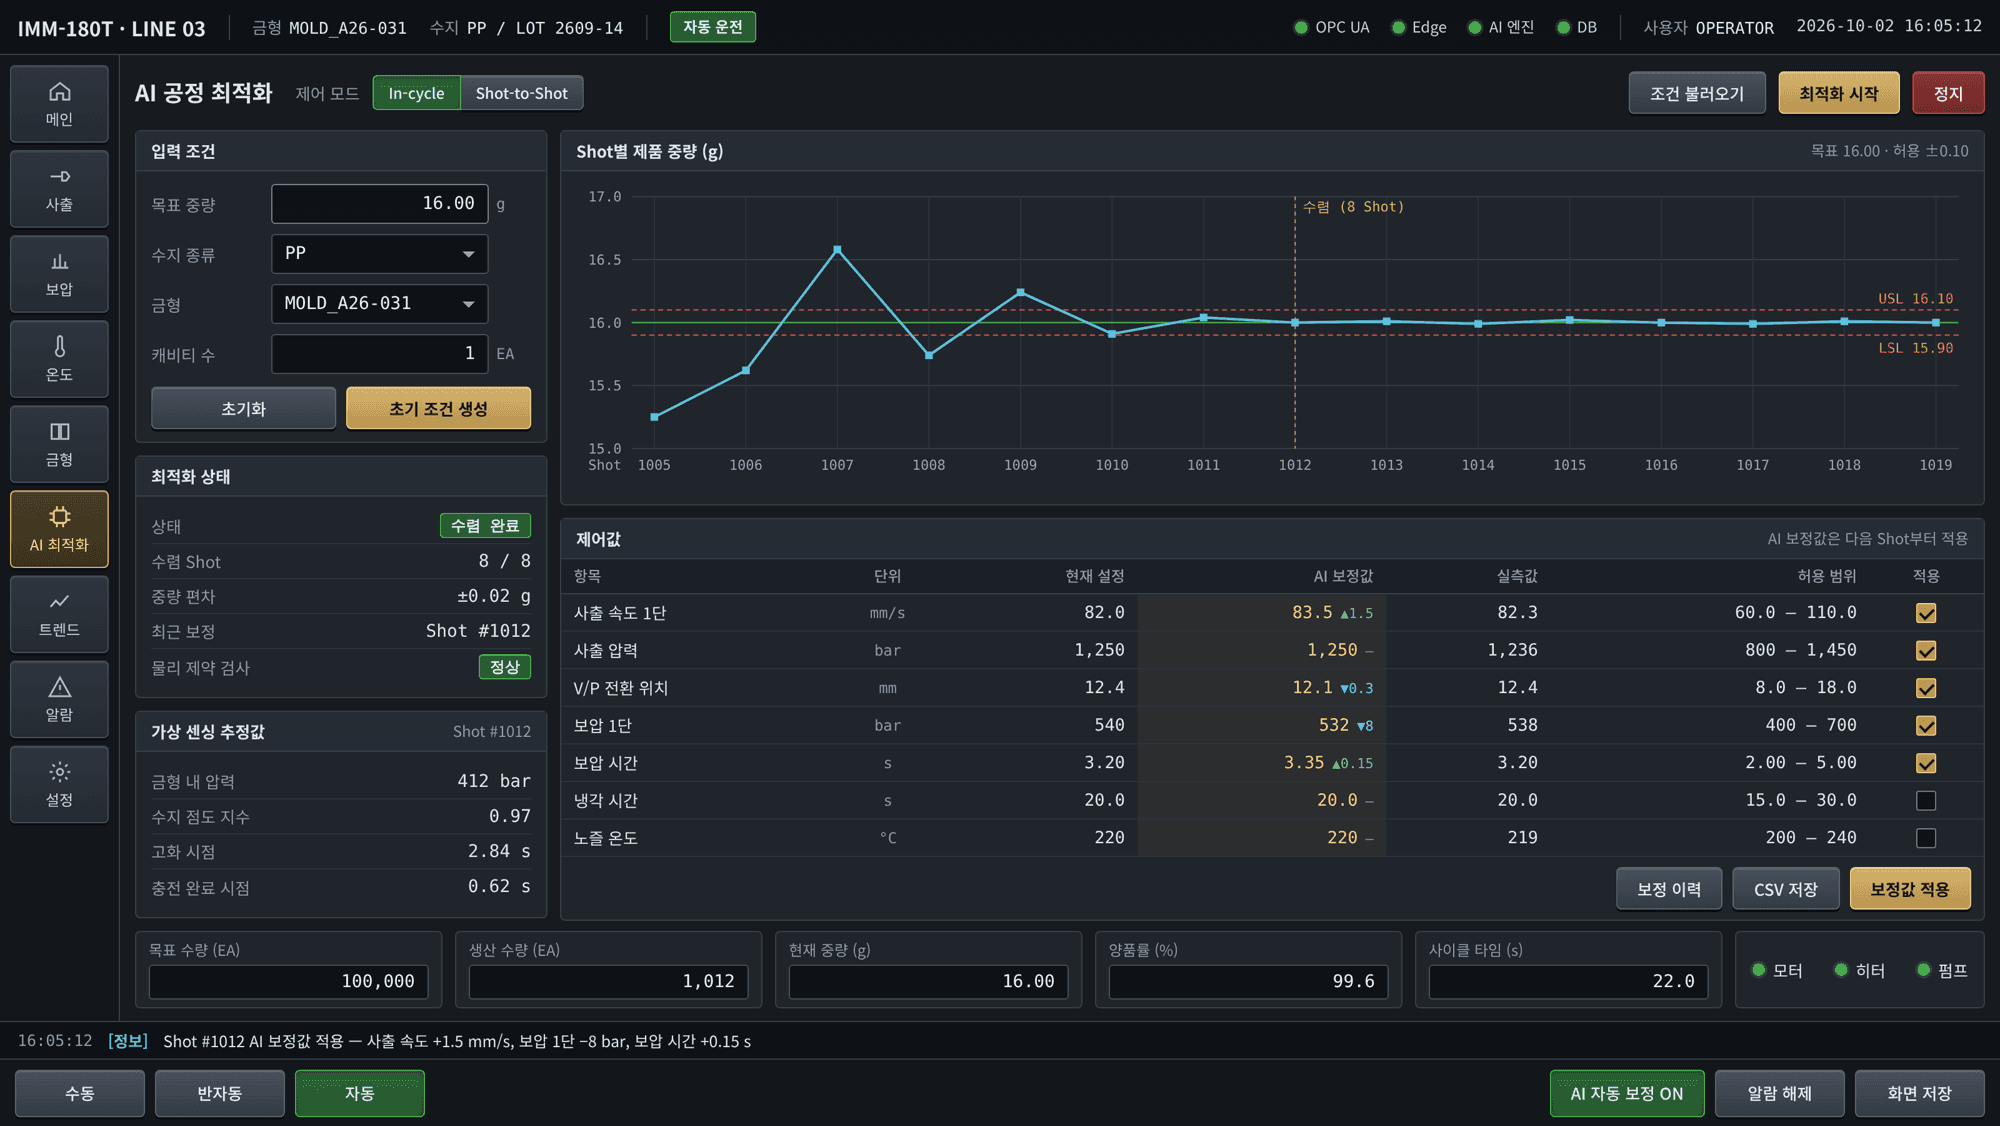
Task: Enable 적용 checkbox for 냉각 시간
Action: click(1926, 801)
